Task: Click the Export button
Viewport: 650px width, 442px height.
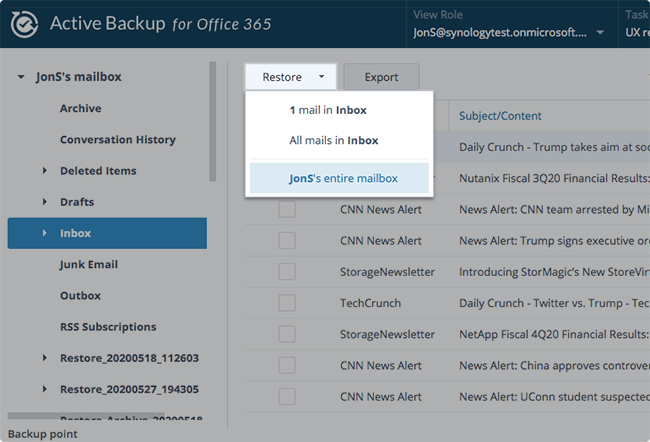Action: point(381,77)
